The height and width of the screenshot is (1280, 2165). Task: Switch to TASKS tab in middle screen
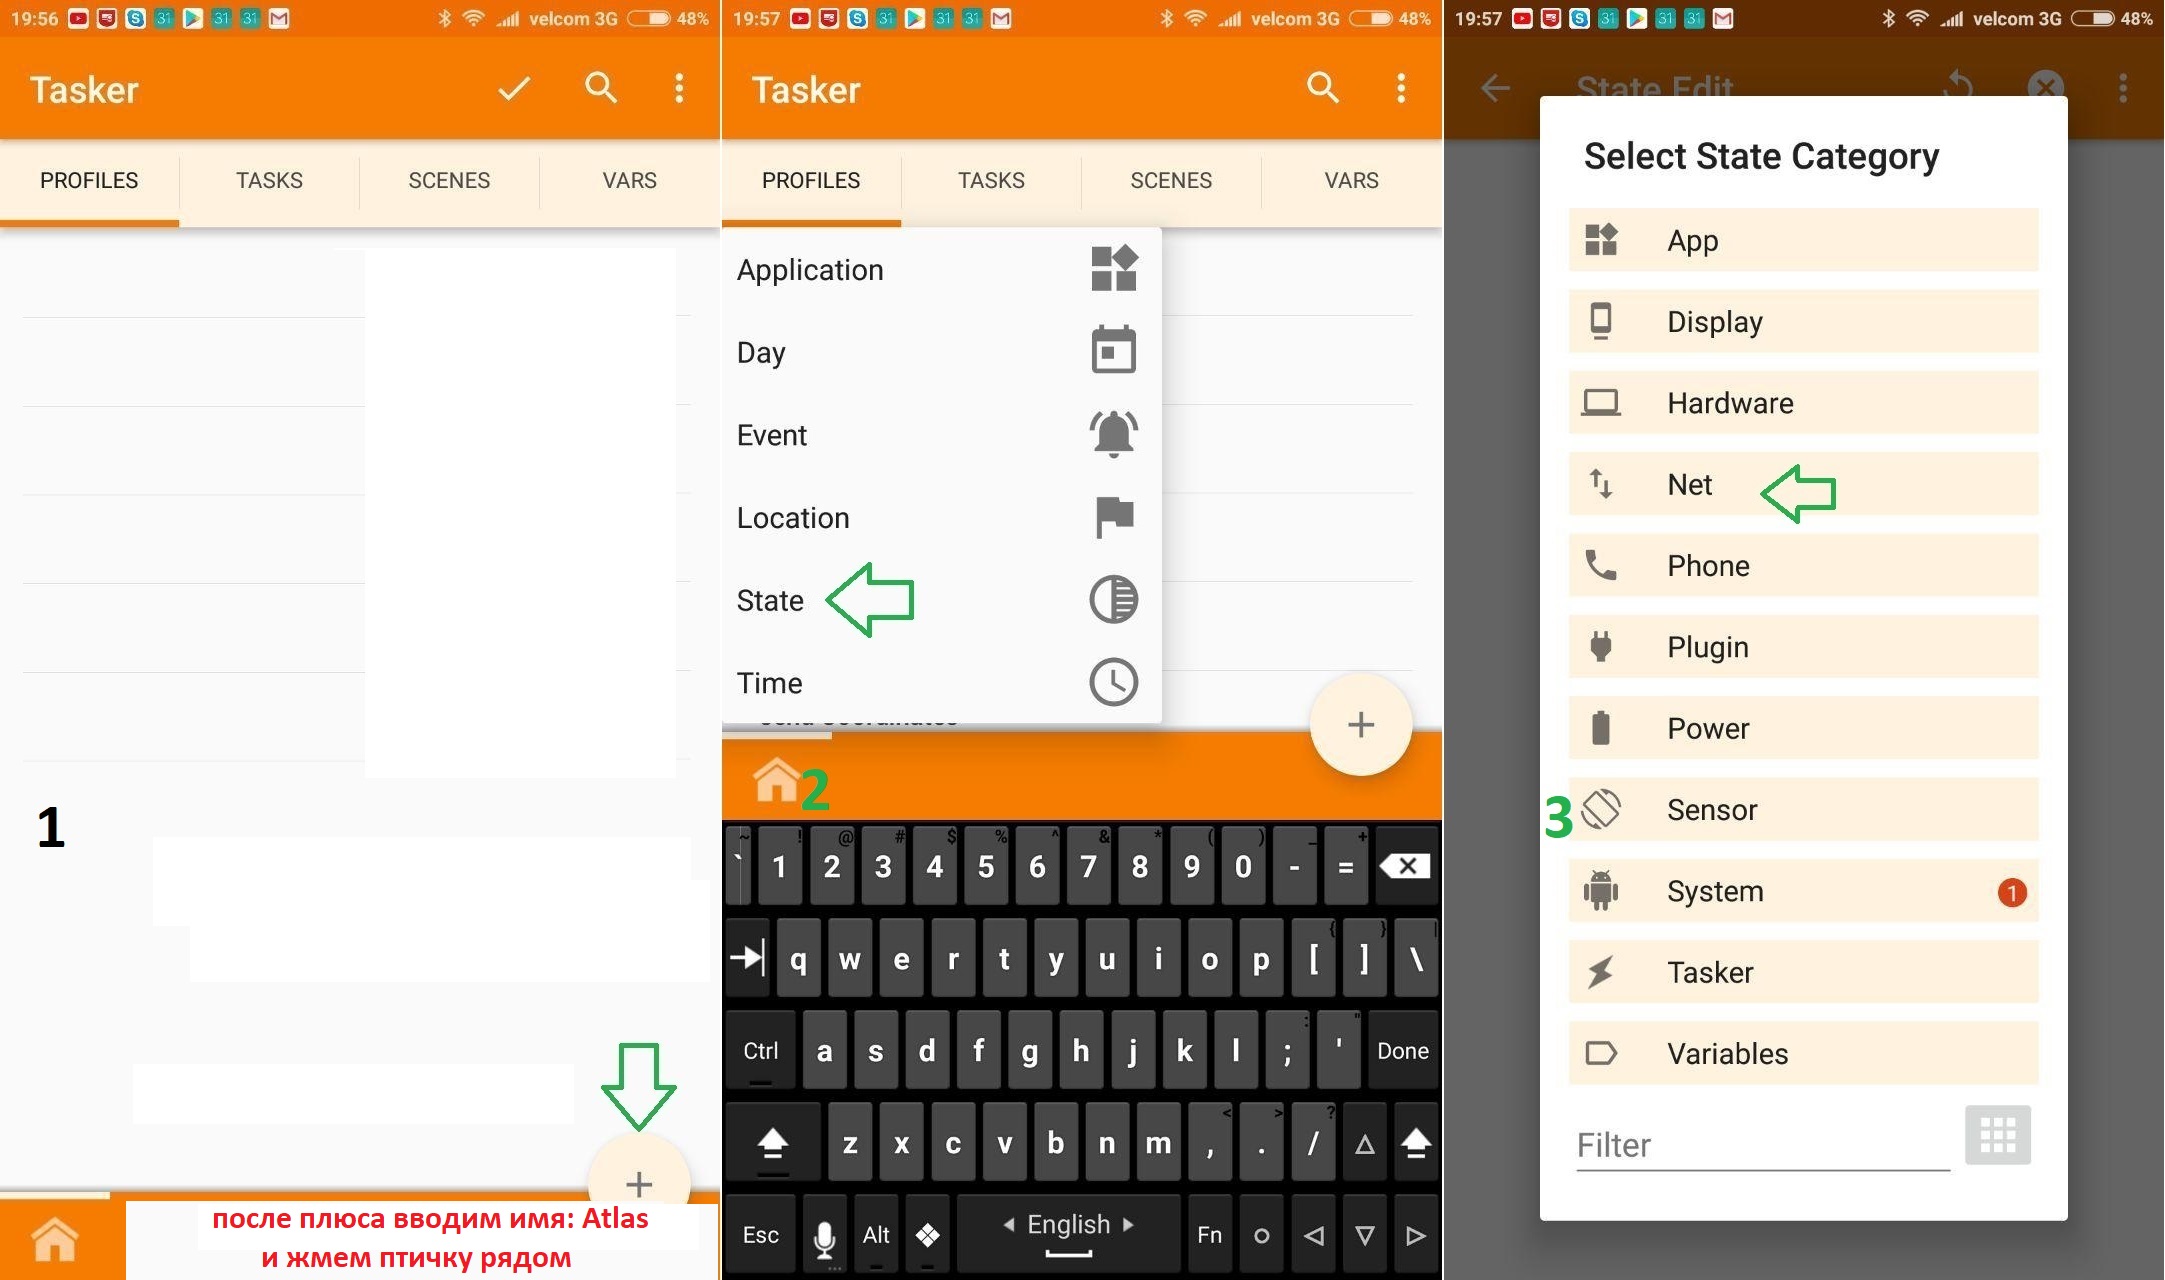click(x=991, y=180)
